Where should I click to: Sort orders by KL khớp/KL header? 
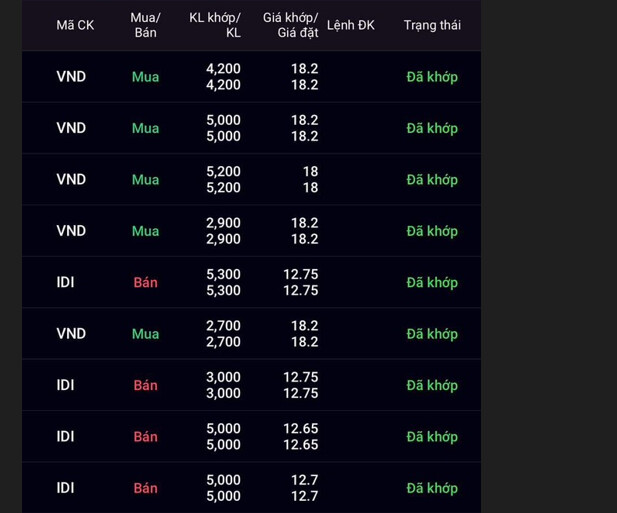tap(215, 25)
